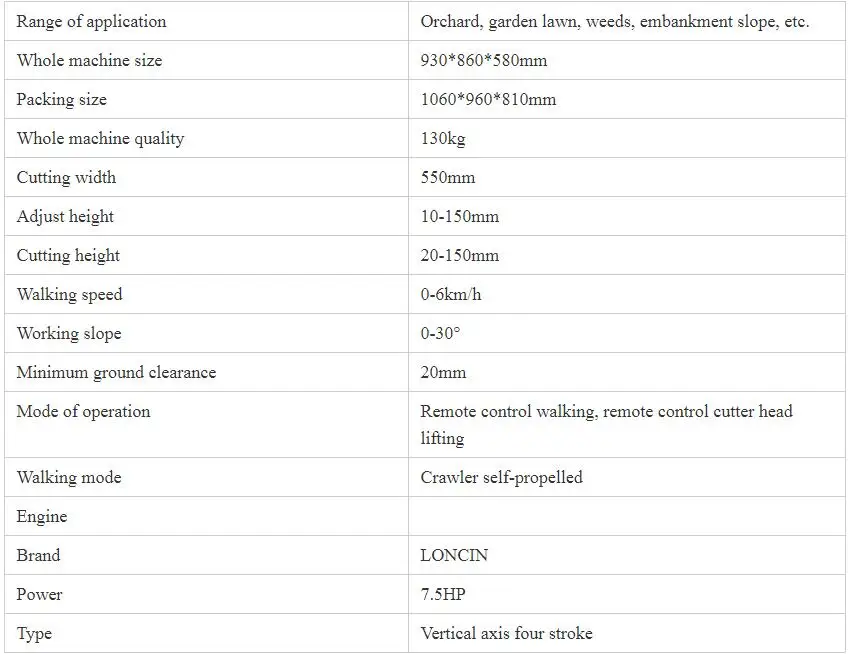The image size is (851, 654).
Task: Select the 'Minimum ground clearance' label
Action: (116, 372)
